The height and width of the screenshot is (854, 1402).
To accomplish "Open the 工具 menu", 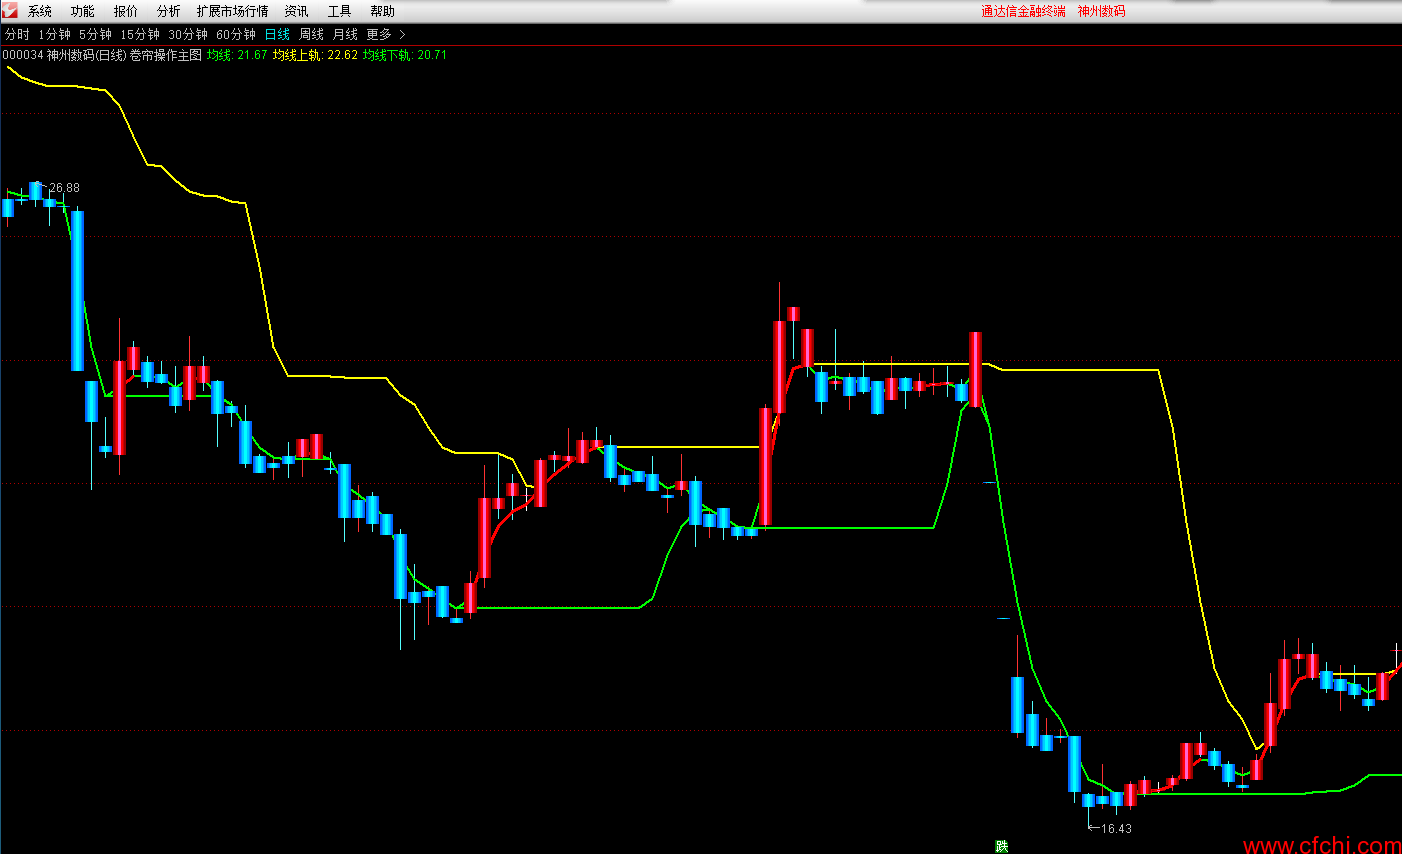I will (x=340, y=11).
